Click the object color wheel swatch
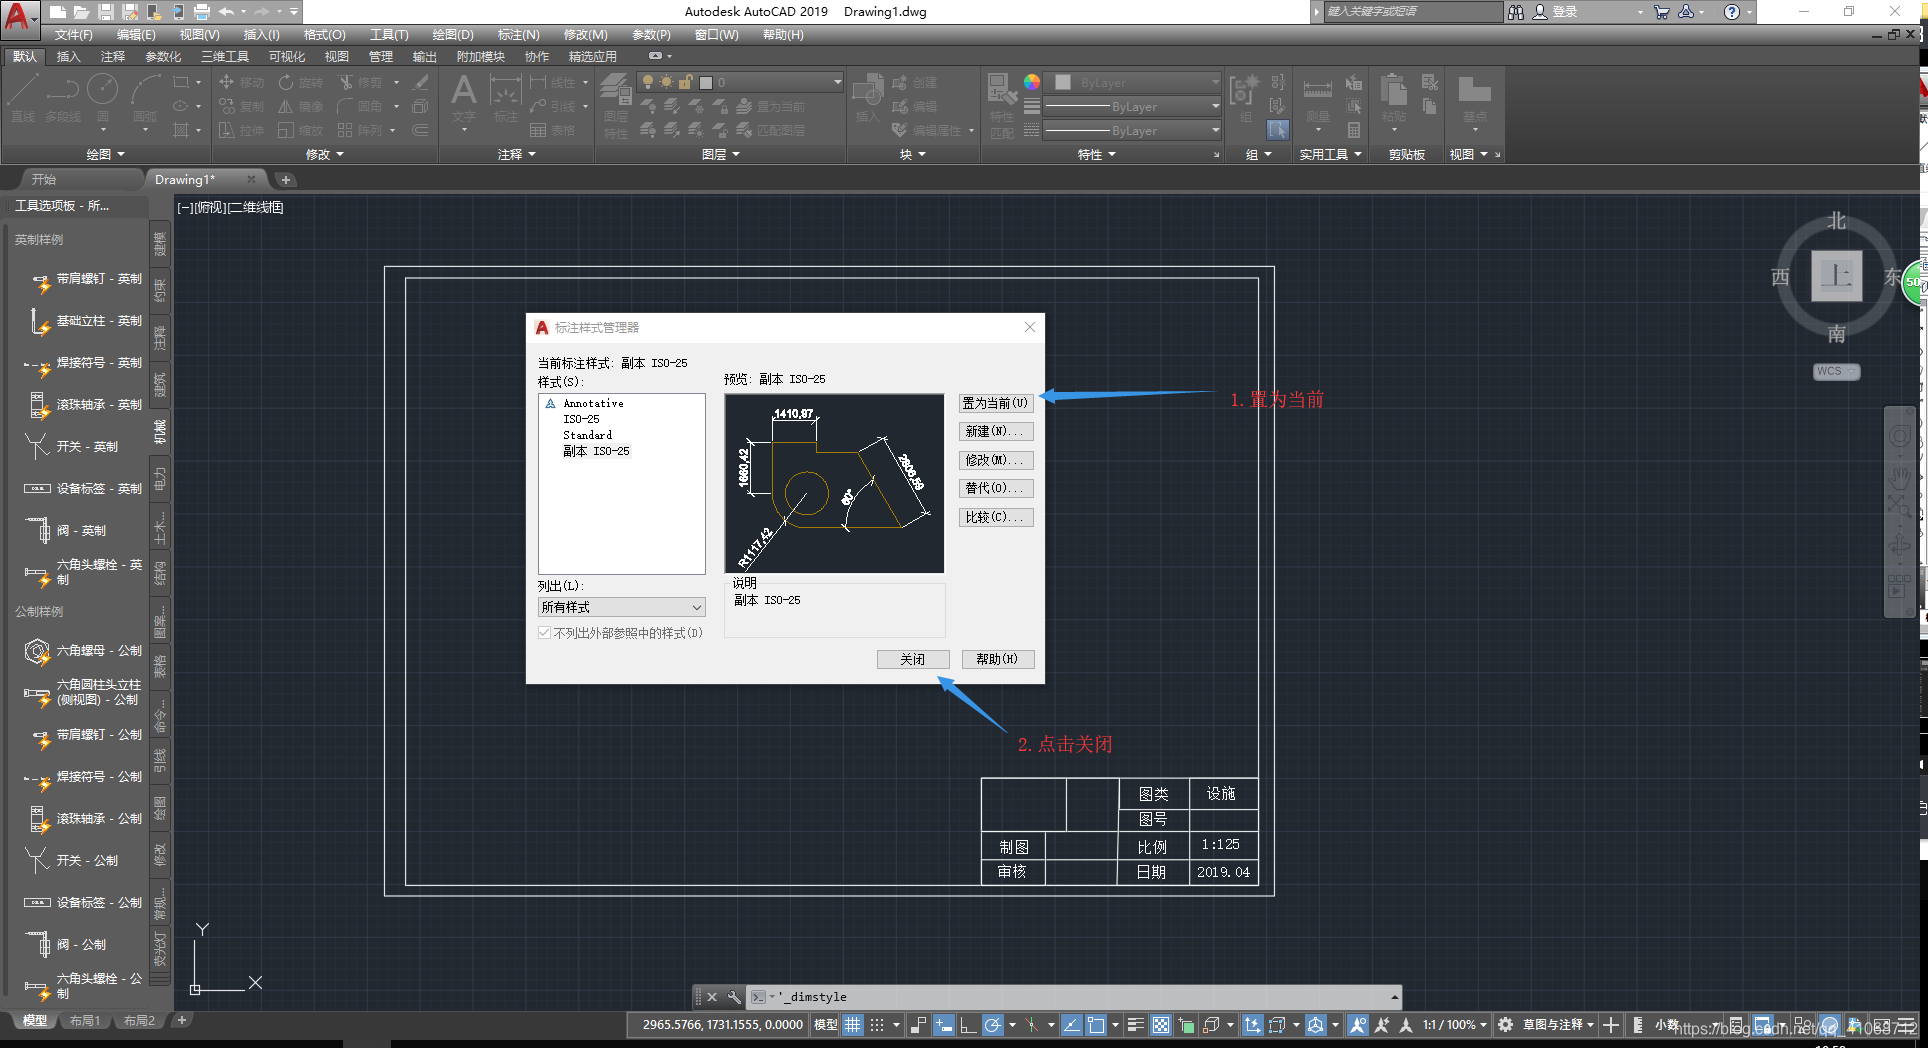 1032,82
